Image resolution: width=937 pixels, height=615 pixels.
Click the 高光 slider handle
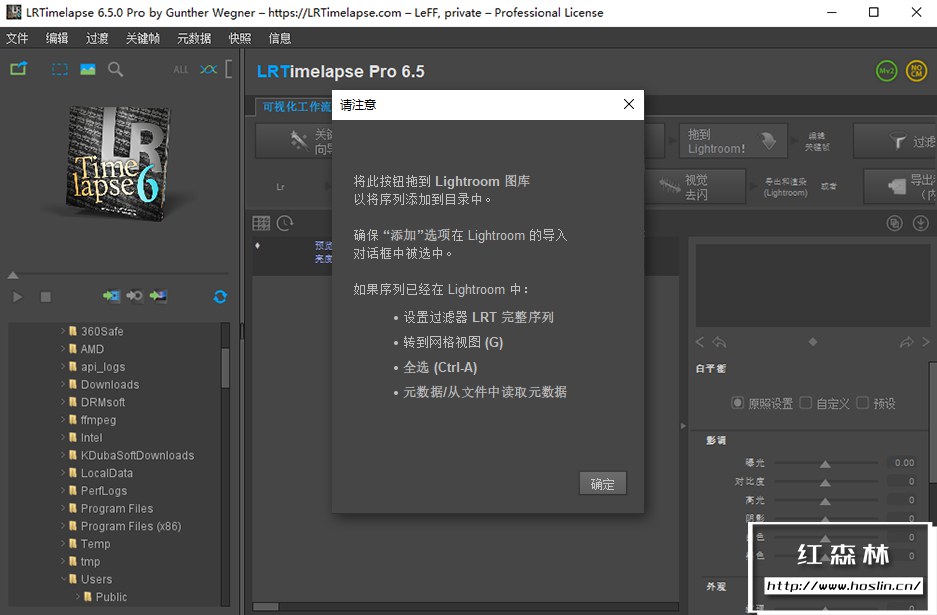click(x=825, y=501)
